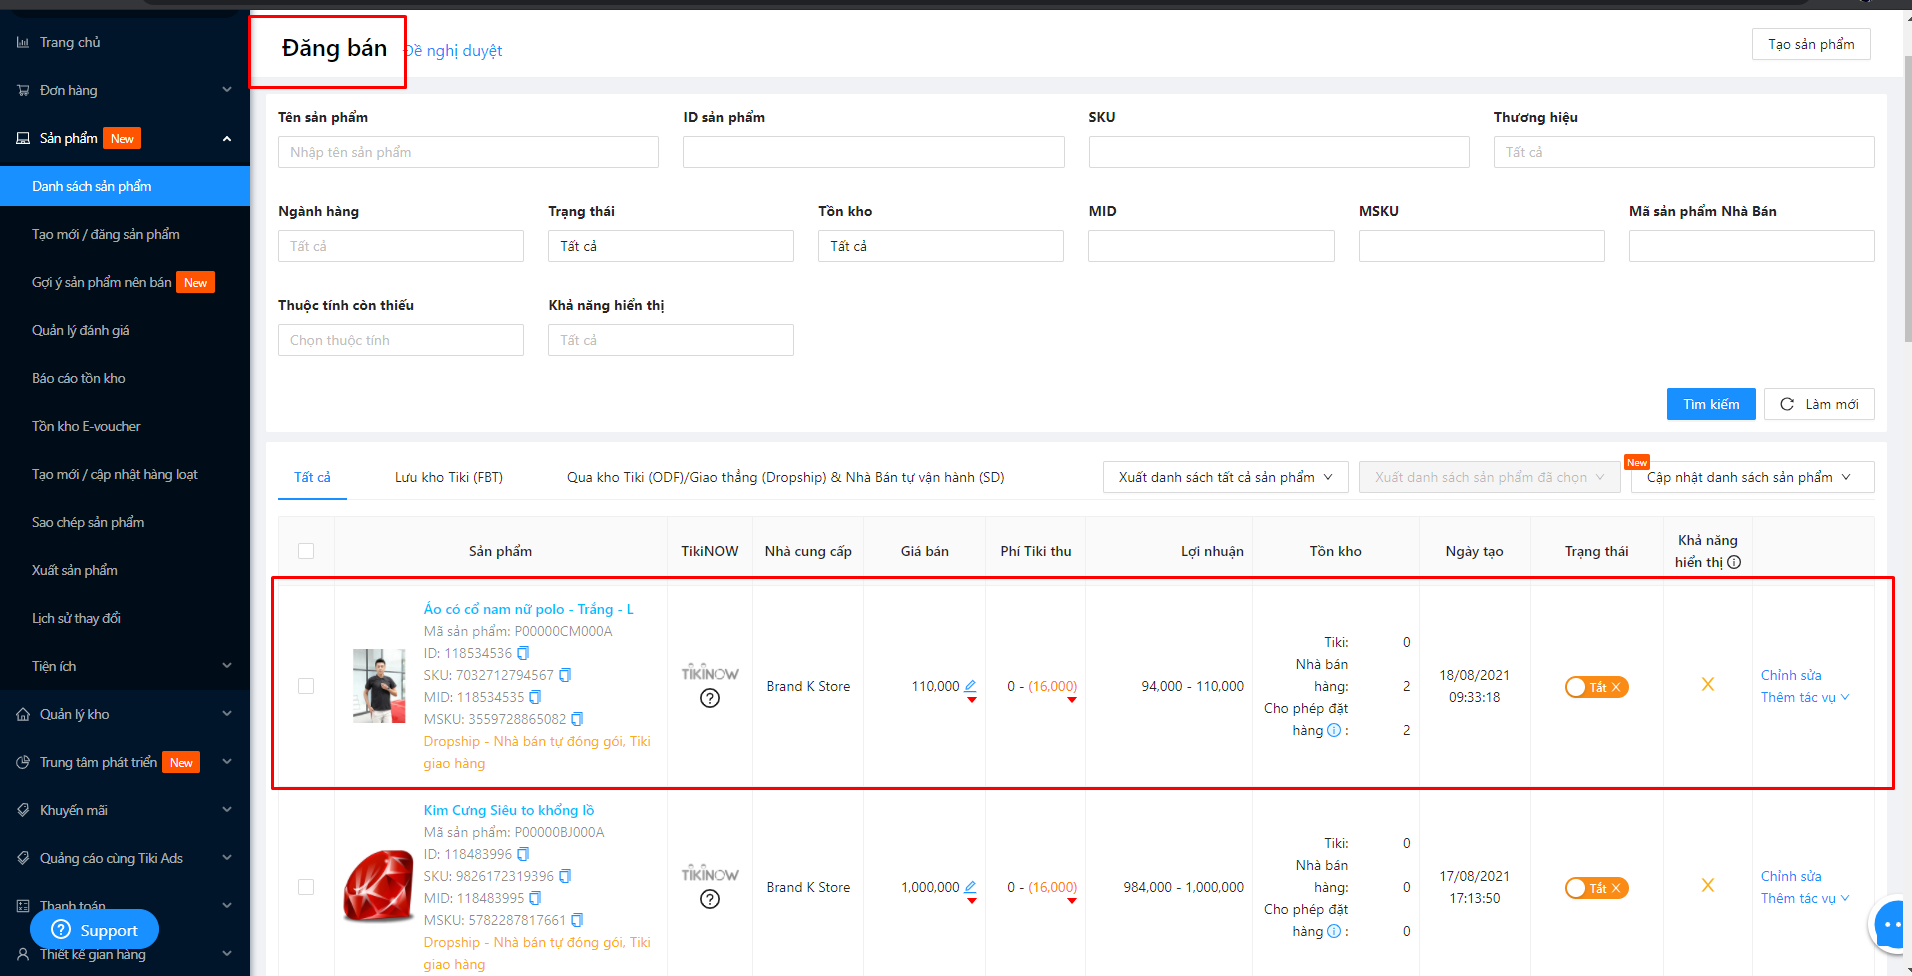Click the Quản lý kho warehouse icon
The image size is (1912, 976).
[23, 714]
